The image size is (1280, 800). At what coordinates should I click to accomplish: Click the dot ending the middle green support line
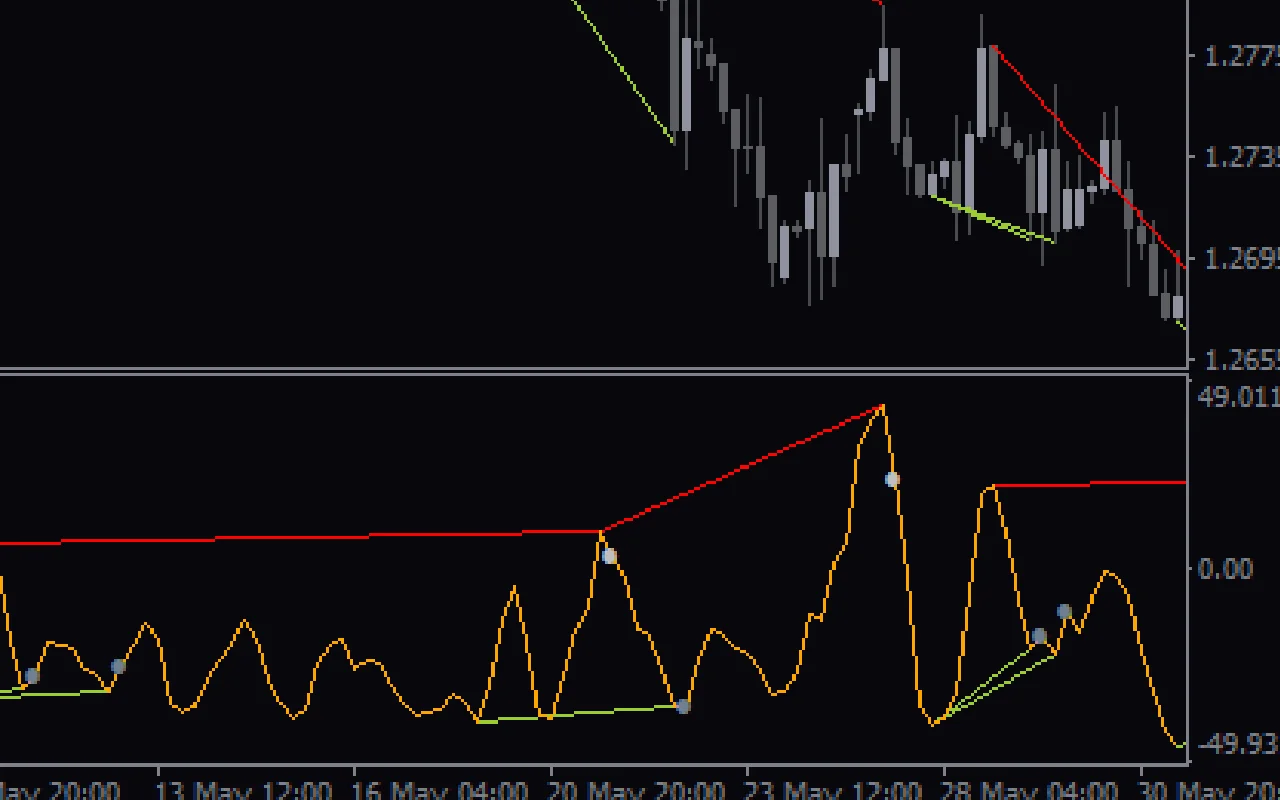point(683,706)
